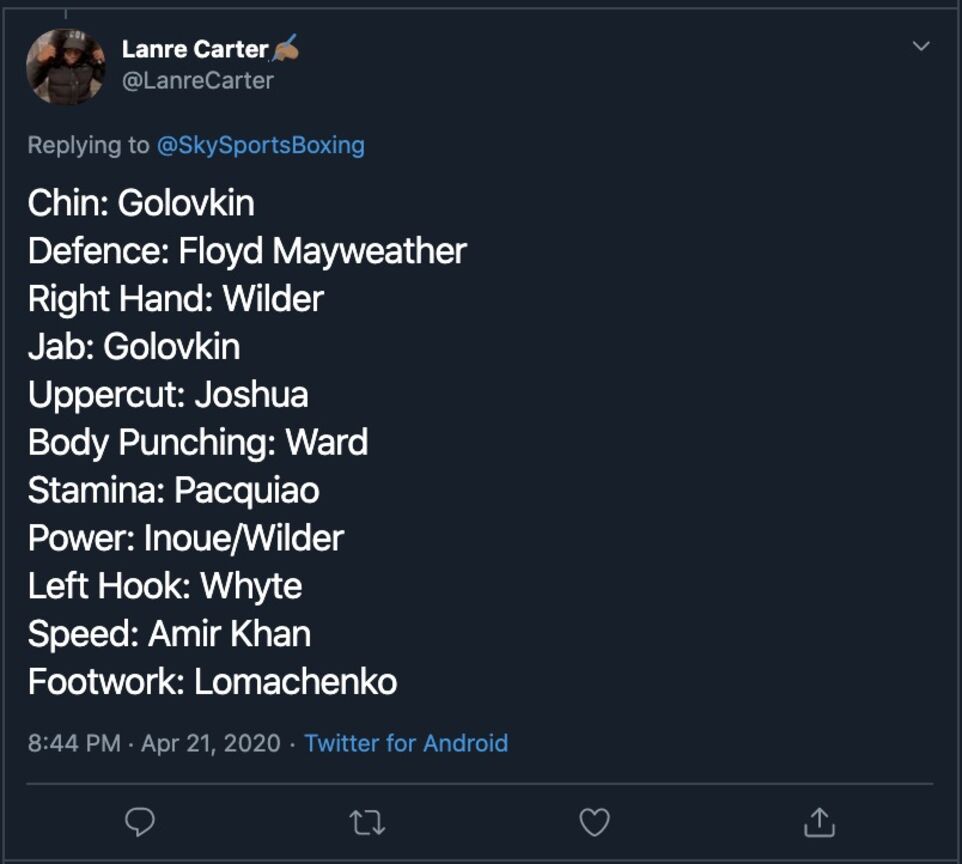The height and width of the screenshot is (864, 962).
Task: Select the "Right Hand: Wilder" text
Action: [x=175, y=299]
